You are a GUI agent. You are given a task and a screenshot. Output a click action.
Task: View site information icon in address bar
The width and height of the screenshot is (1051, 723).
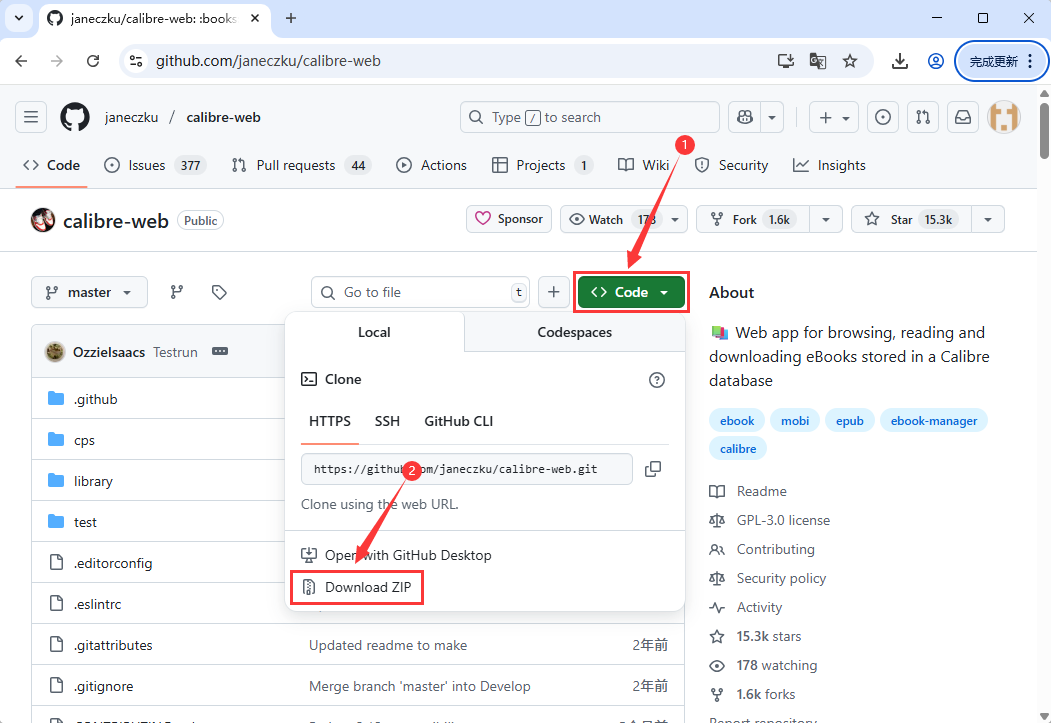[136, 61]
